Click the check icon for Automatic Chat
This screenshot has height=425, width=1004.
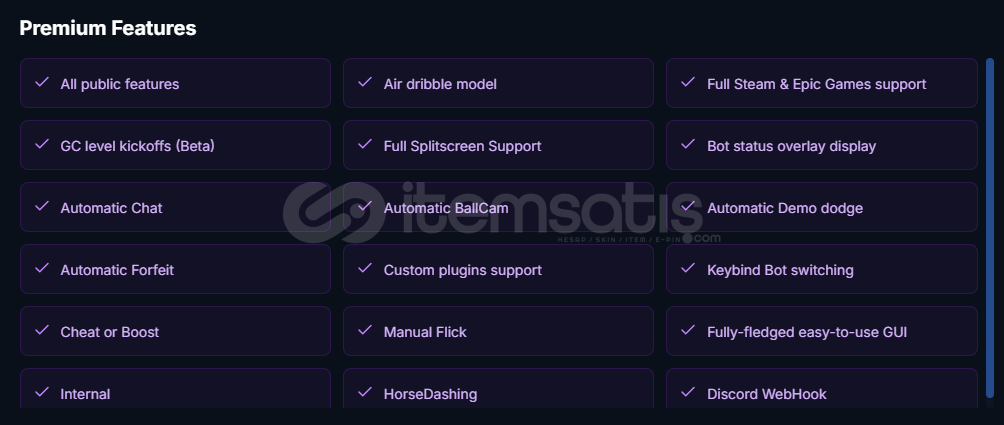point(42,207)
